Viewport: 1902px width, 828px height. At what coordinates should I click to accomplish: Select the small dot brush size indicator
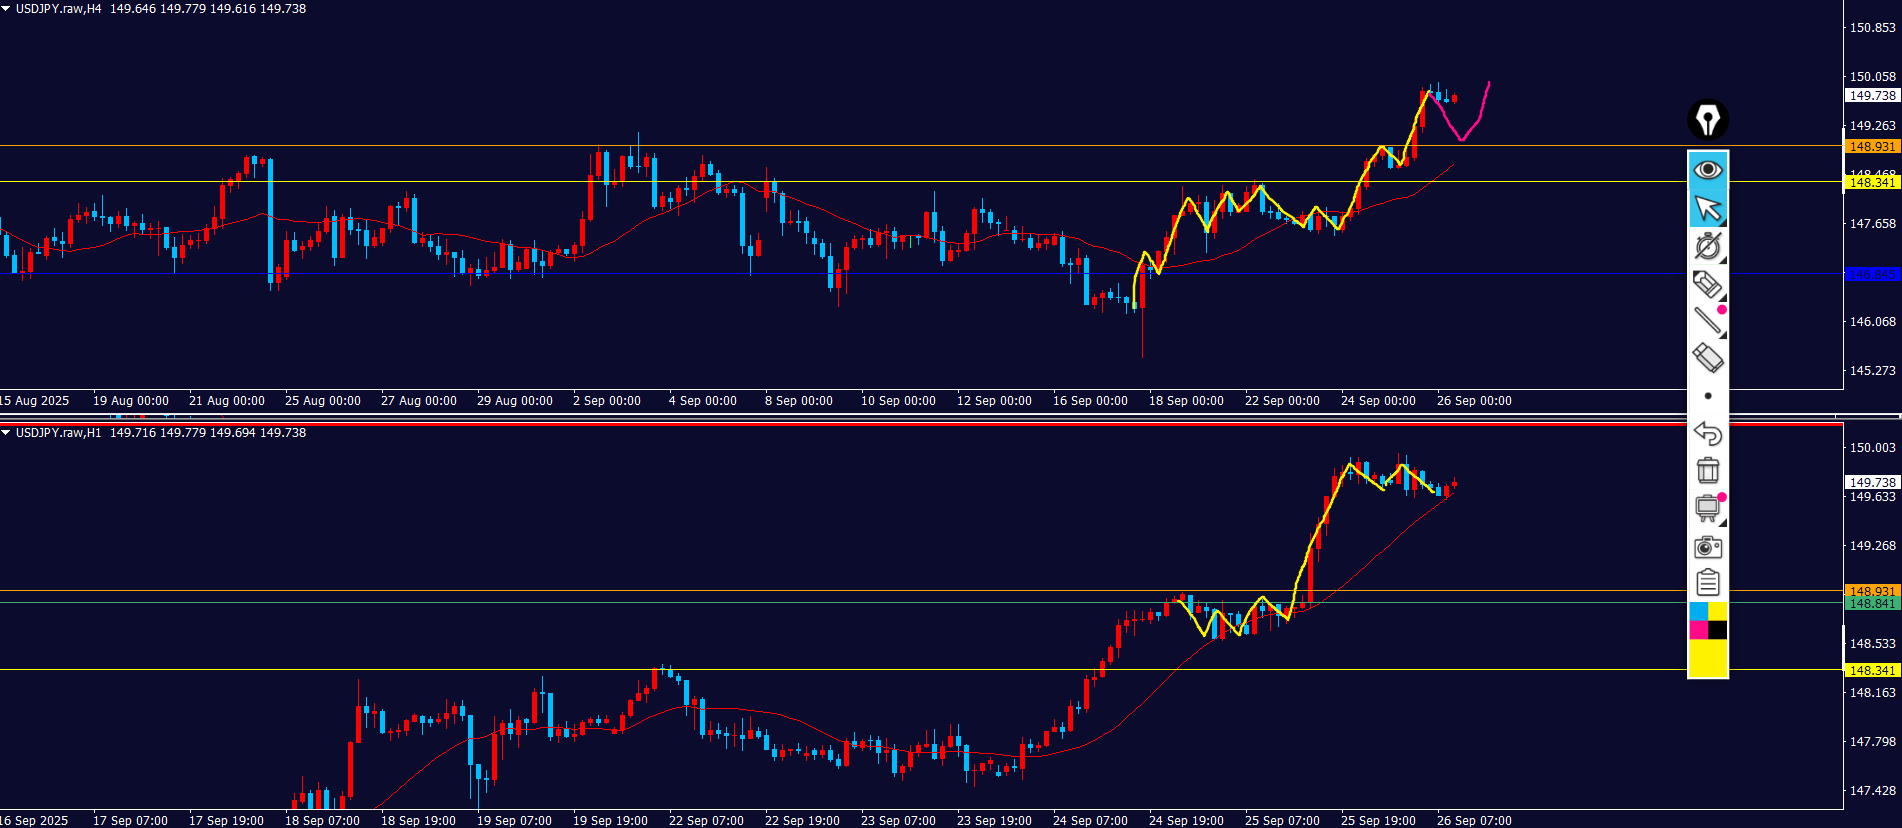1707,396
